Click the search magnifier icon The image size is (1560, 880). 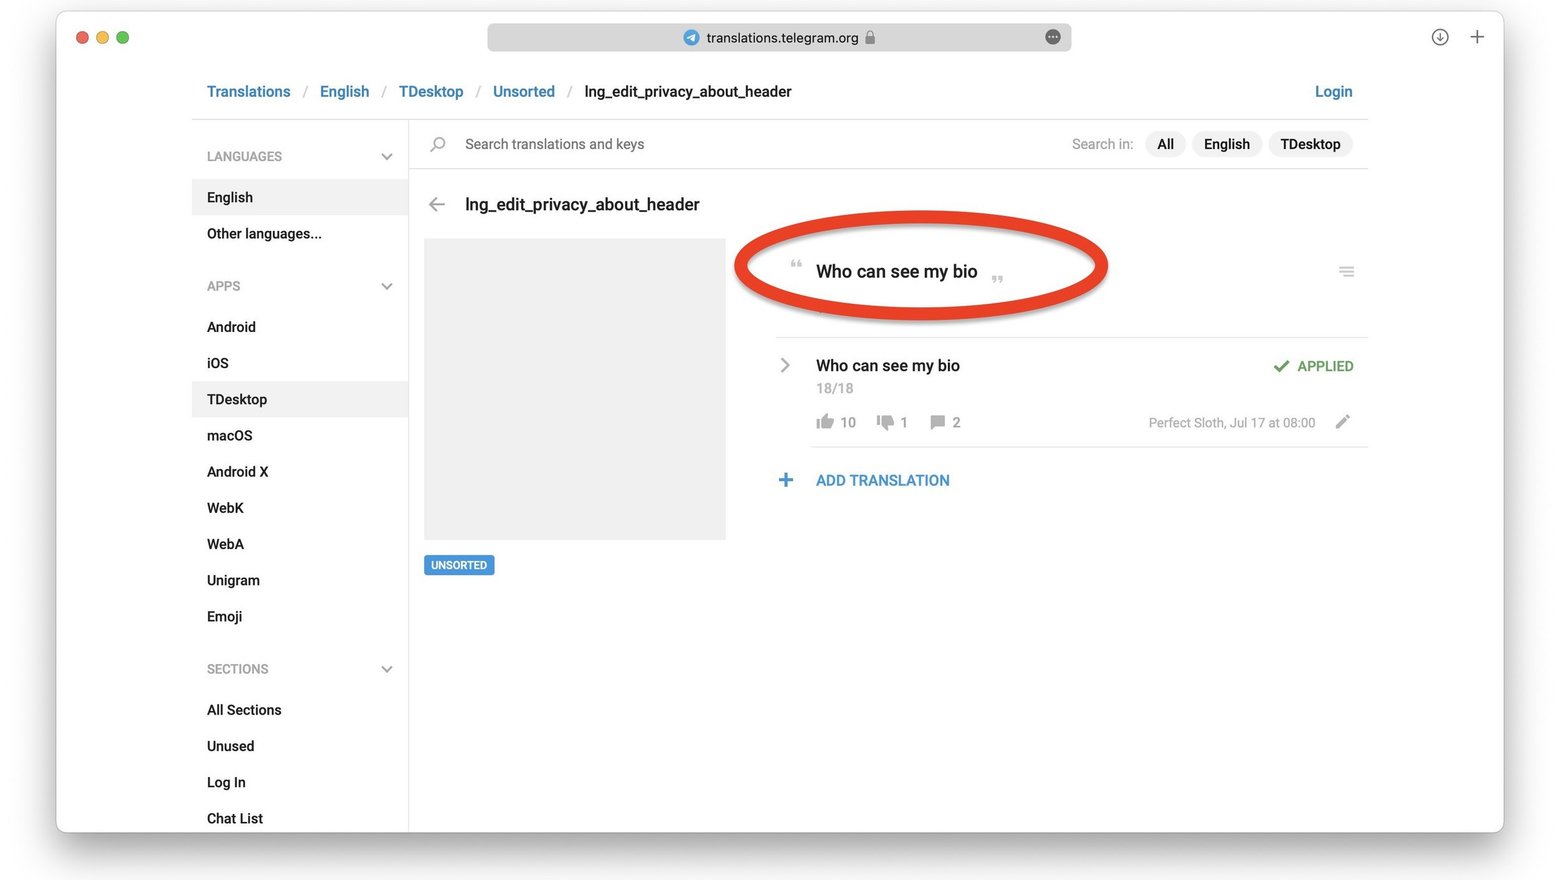click(x=437, y=144)
